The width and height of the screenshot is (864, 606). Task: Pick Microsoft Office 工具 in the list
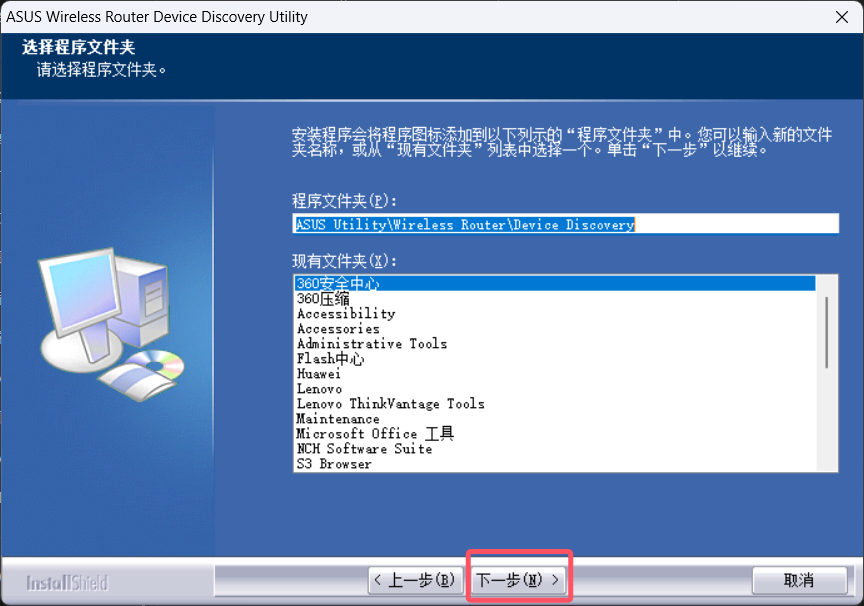coord(375,434)
